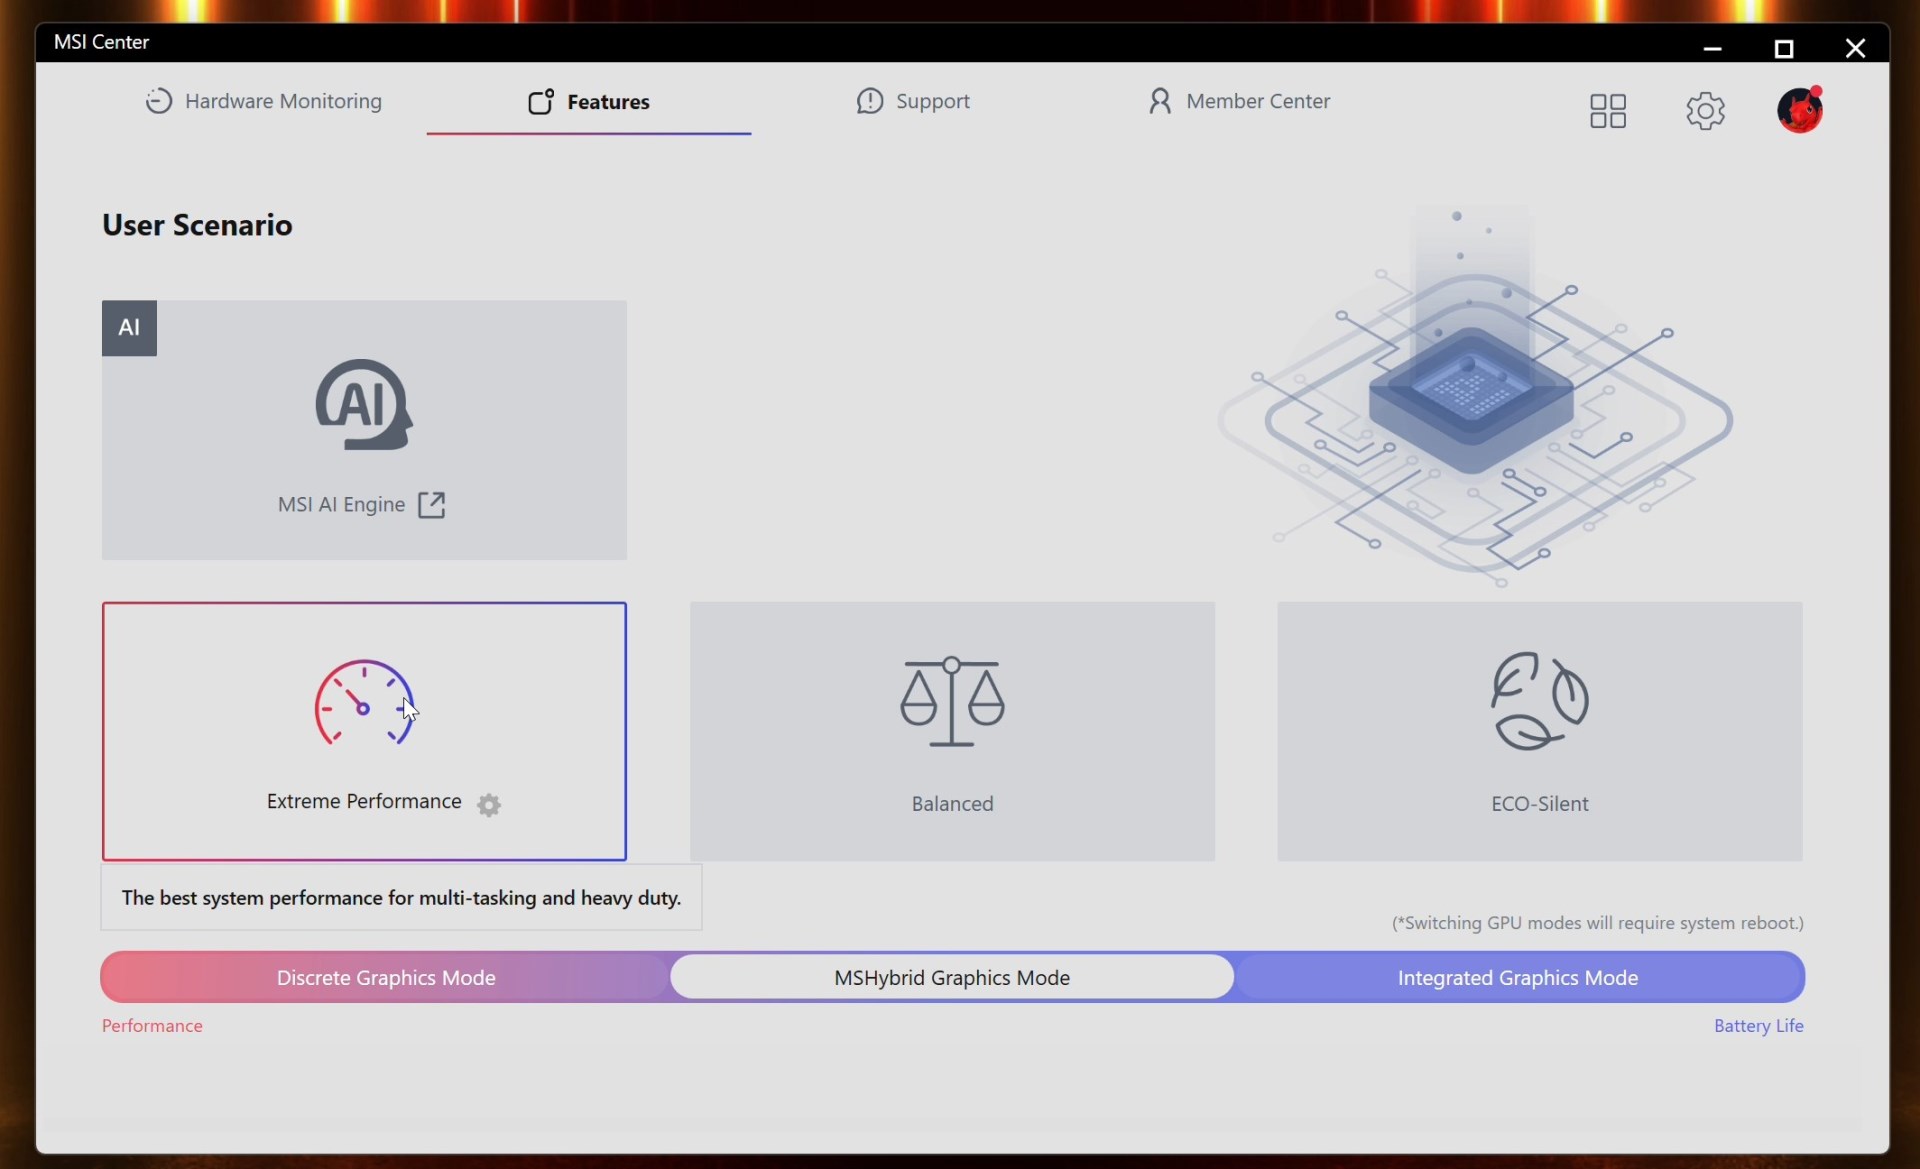Switch to MSHybrid Graphics Mode
1920x1169 pixels.
point(952,978)
